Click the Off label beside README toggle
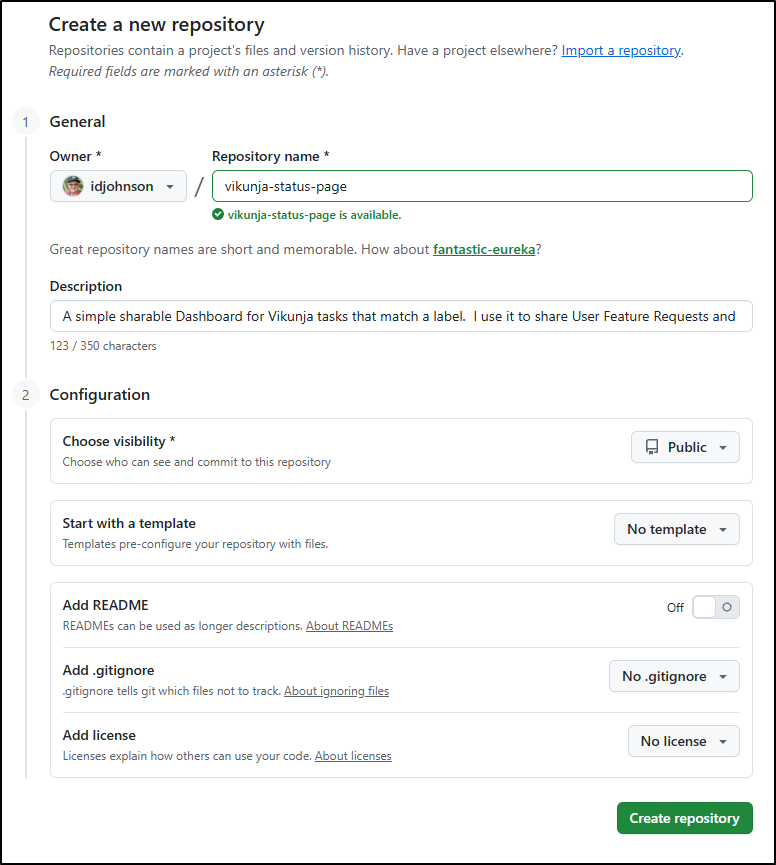The width and height of the screenshot is (776, 865). tap(676, 607)
